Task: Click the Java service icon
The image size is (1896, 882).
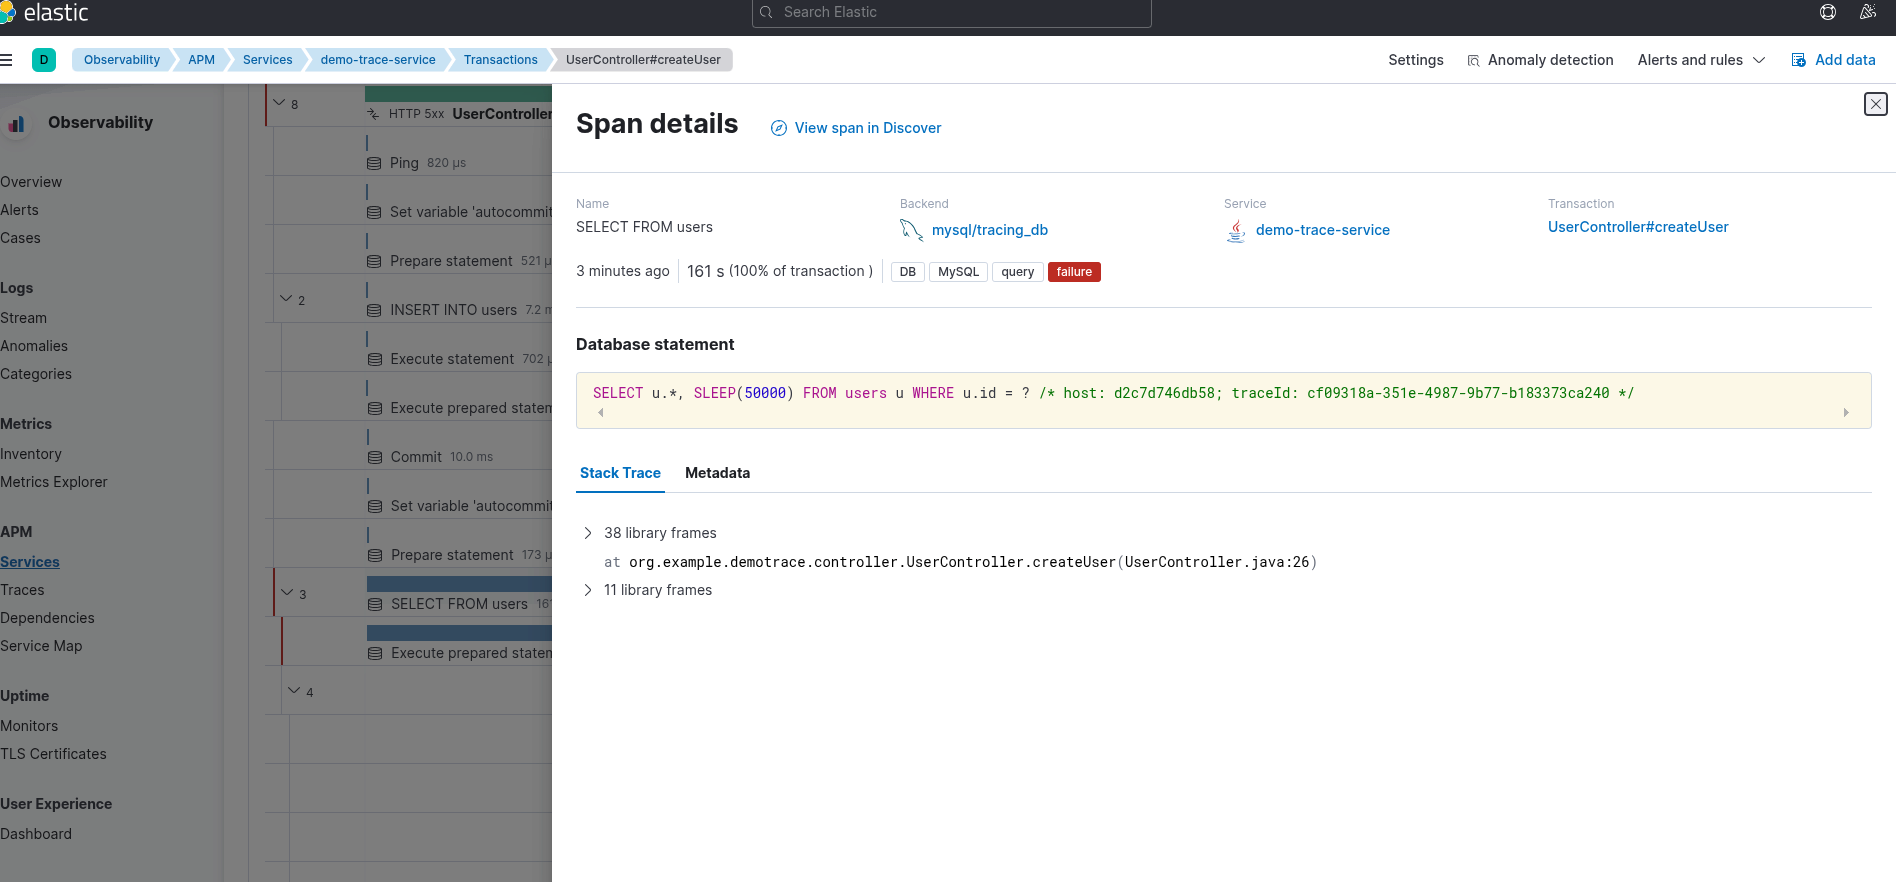Action: [x=1236, y=231]
